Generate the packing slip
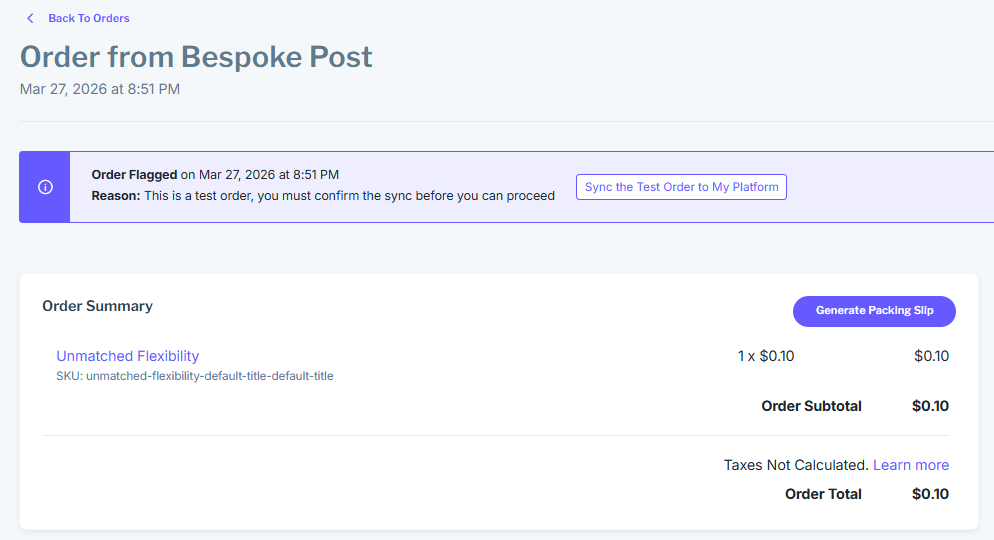The width and height of the screenshot is (994, 540). [874, 311]
